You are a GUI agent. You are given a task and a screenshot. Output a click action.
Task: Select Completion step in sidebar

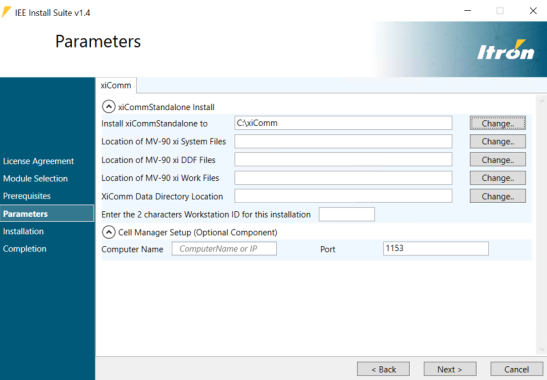tap(24, 249)
